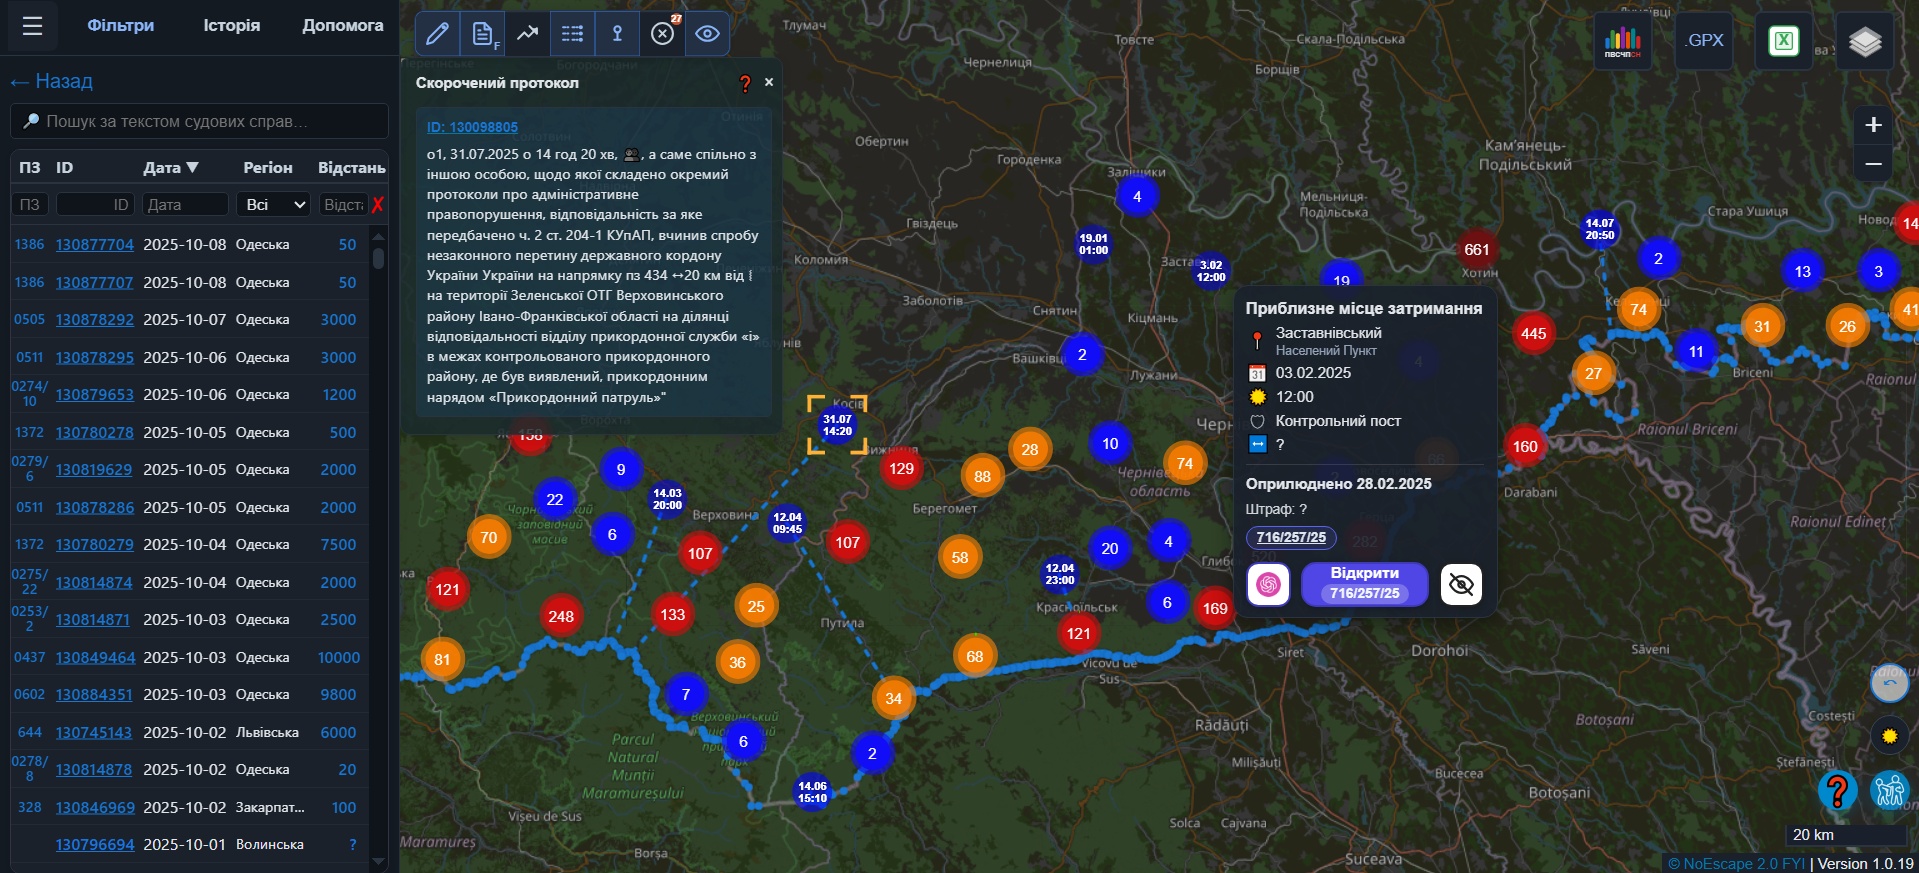Click the Відкрити 716/257/25 button

1364,584
